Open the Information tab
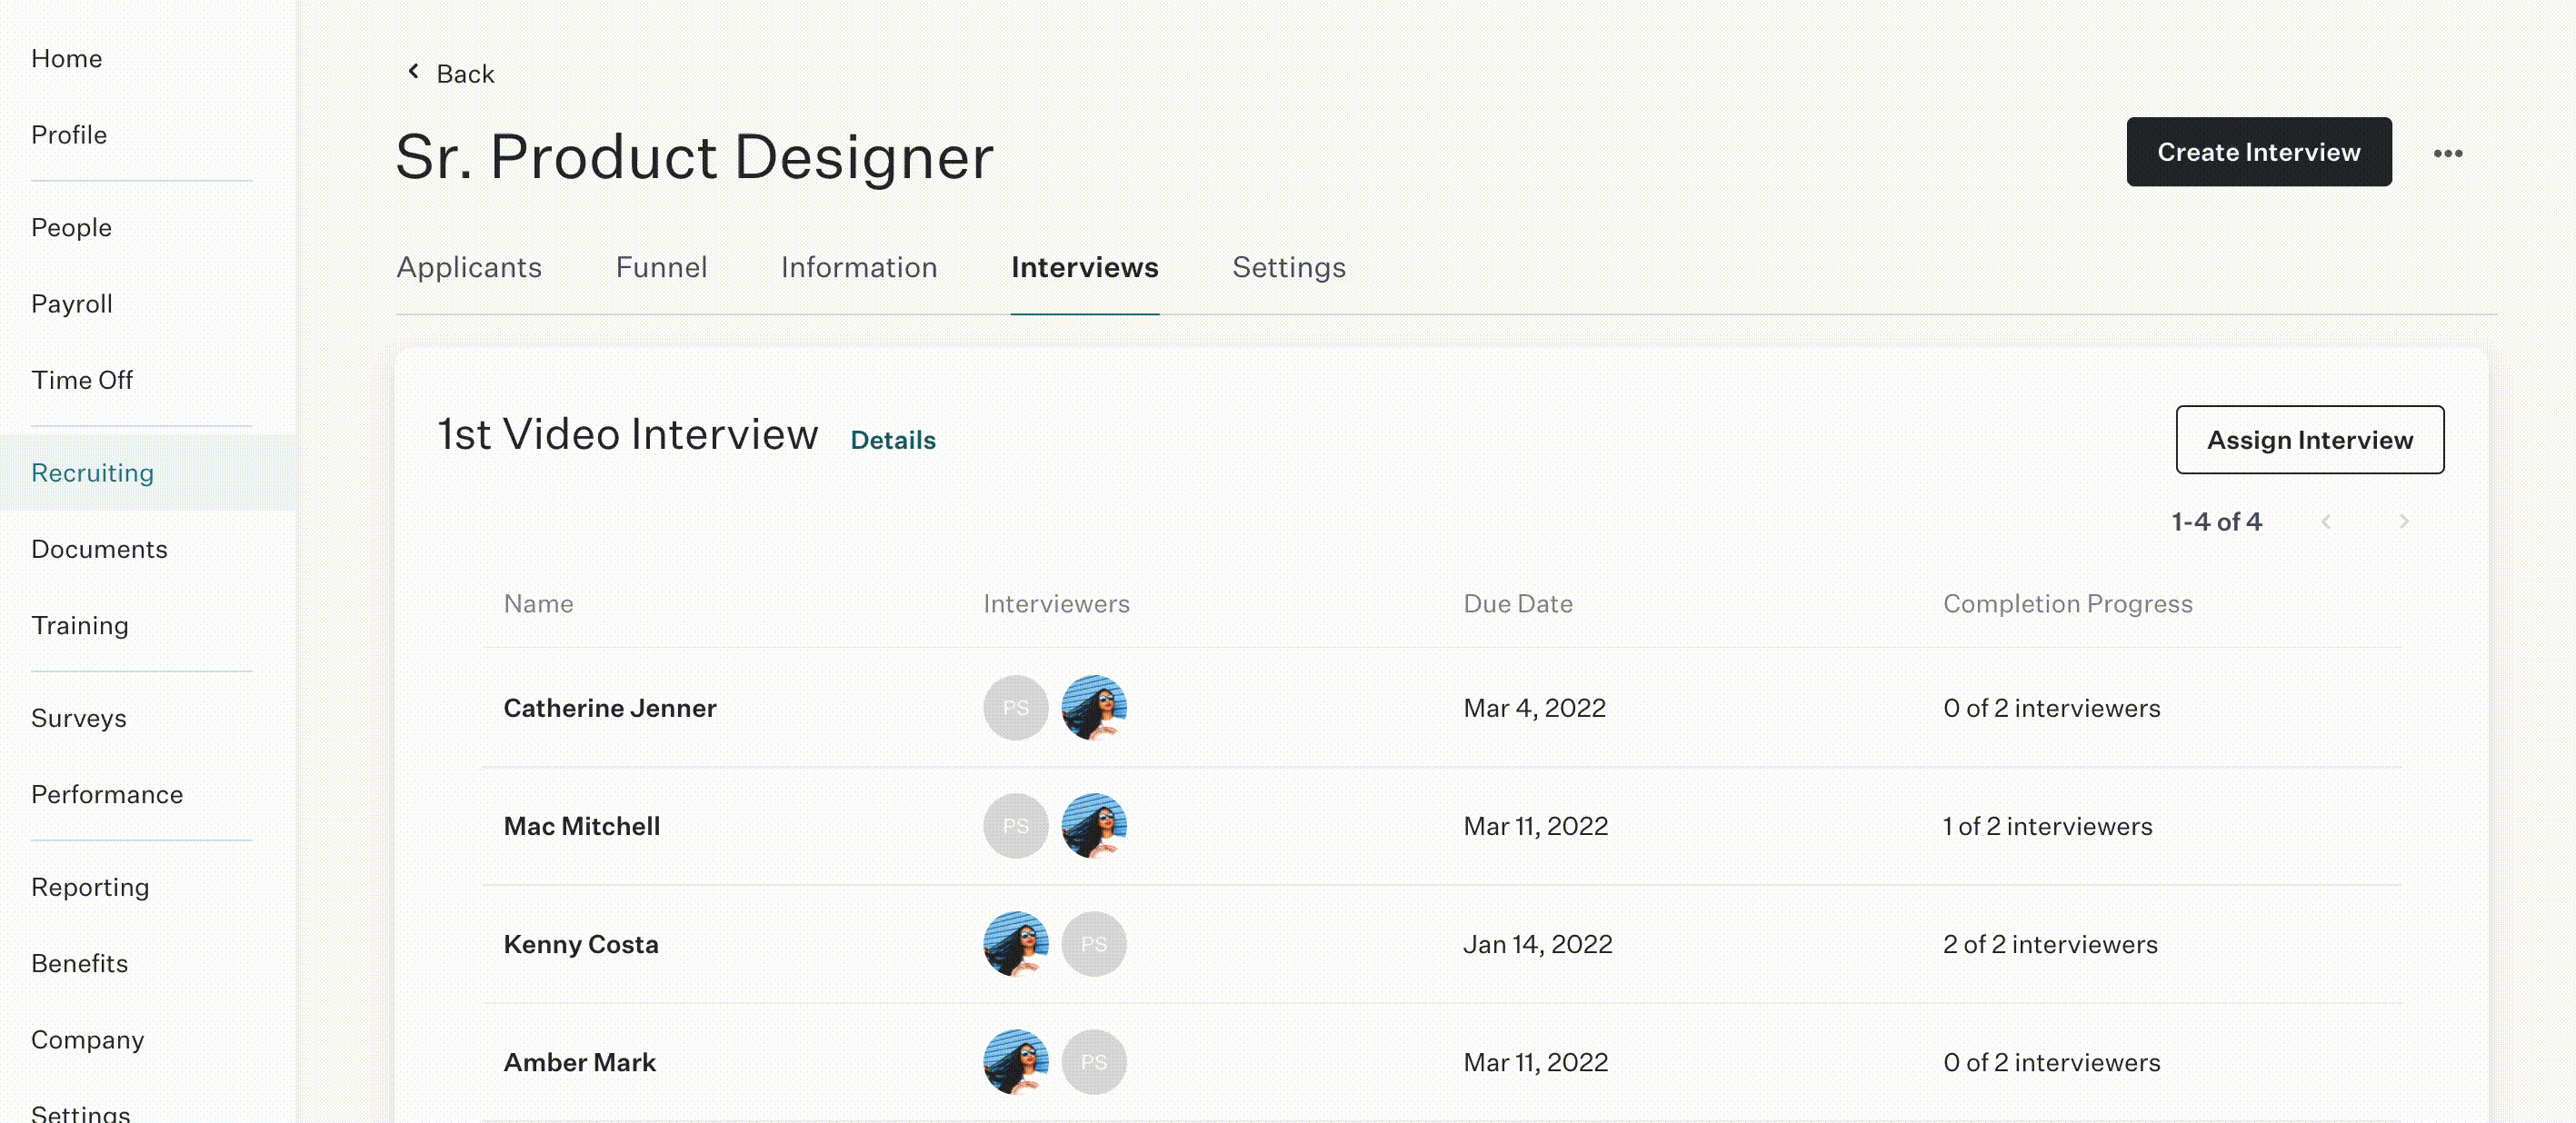Viewport: 2576px width, 1123px height. pyautogui.click(x=859, y=267)
